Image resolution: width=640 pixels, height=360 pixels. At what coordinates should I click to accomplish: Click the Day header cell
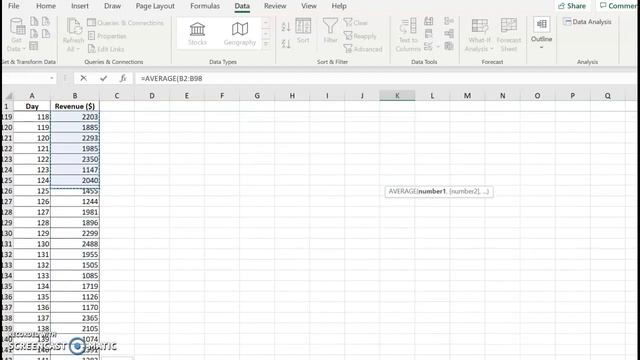click(32, 106)
